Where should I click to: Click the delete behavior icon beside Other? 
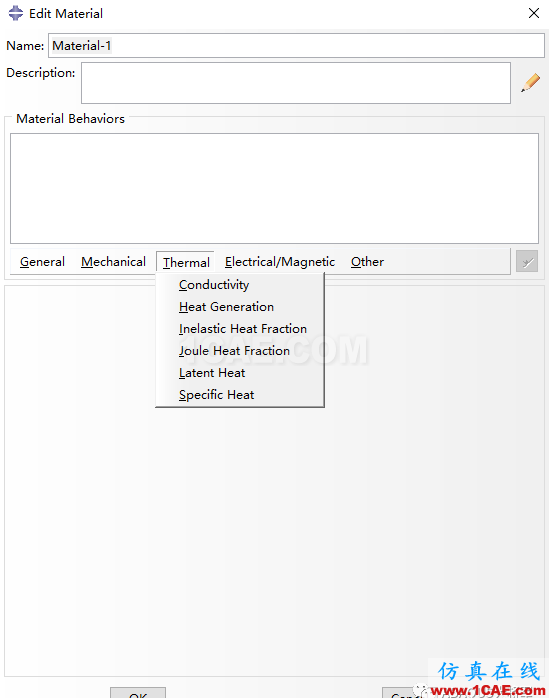click(x=527, y=261)
